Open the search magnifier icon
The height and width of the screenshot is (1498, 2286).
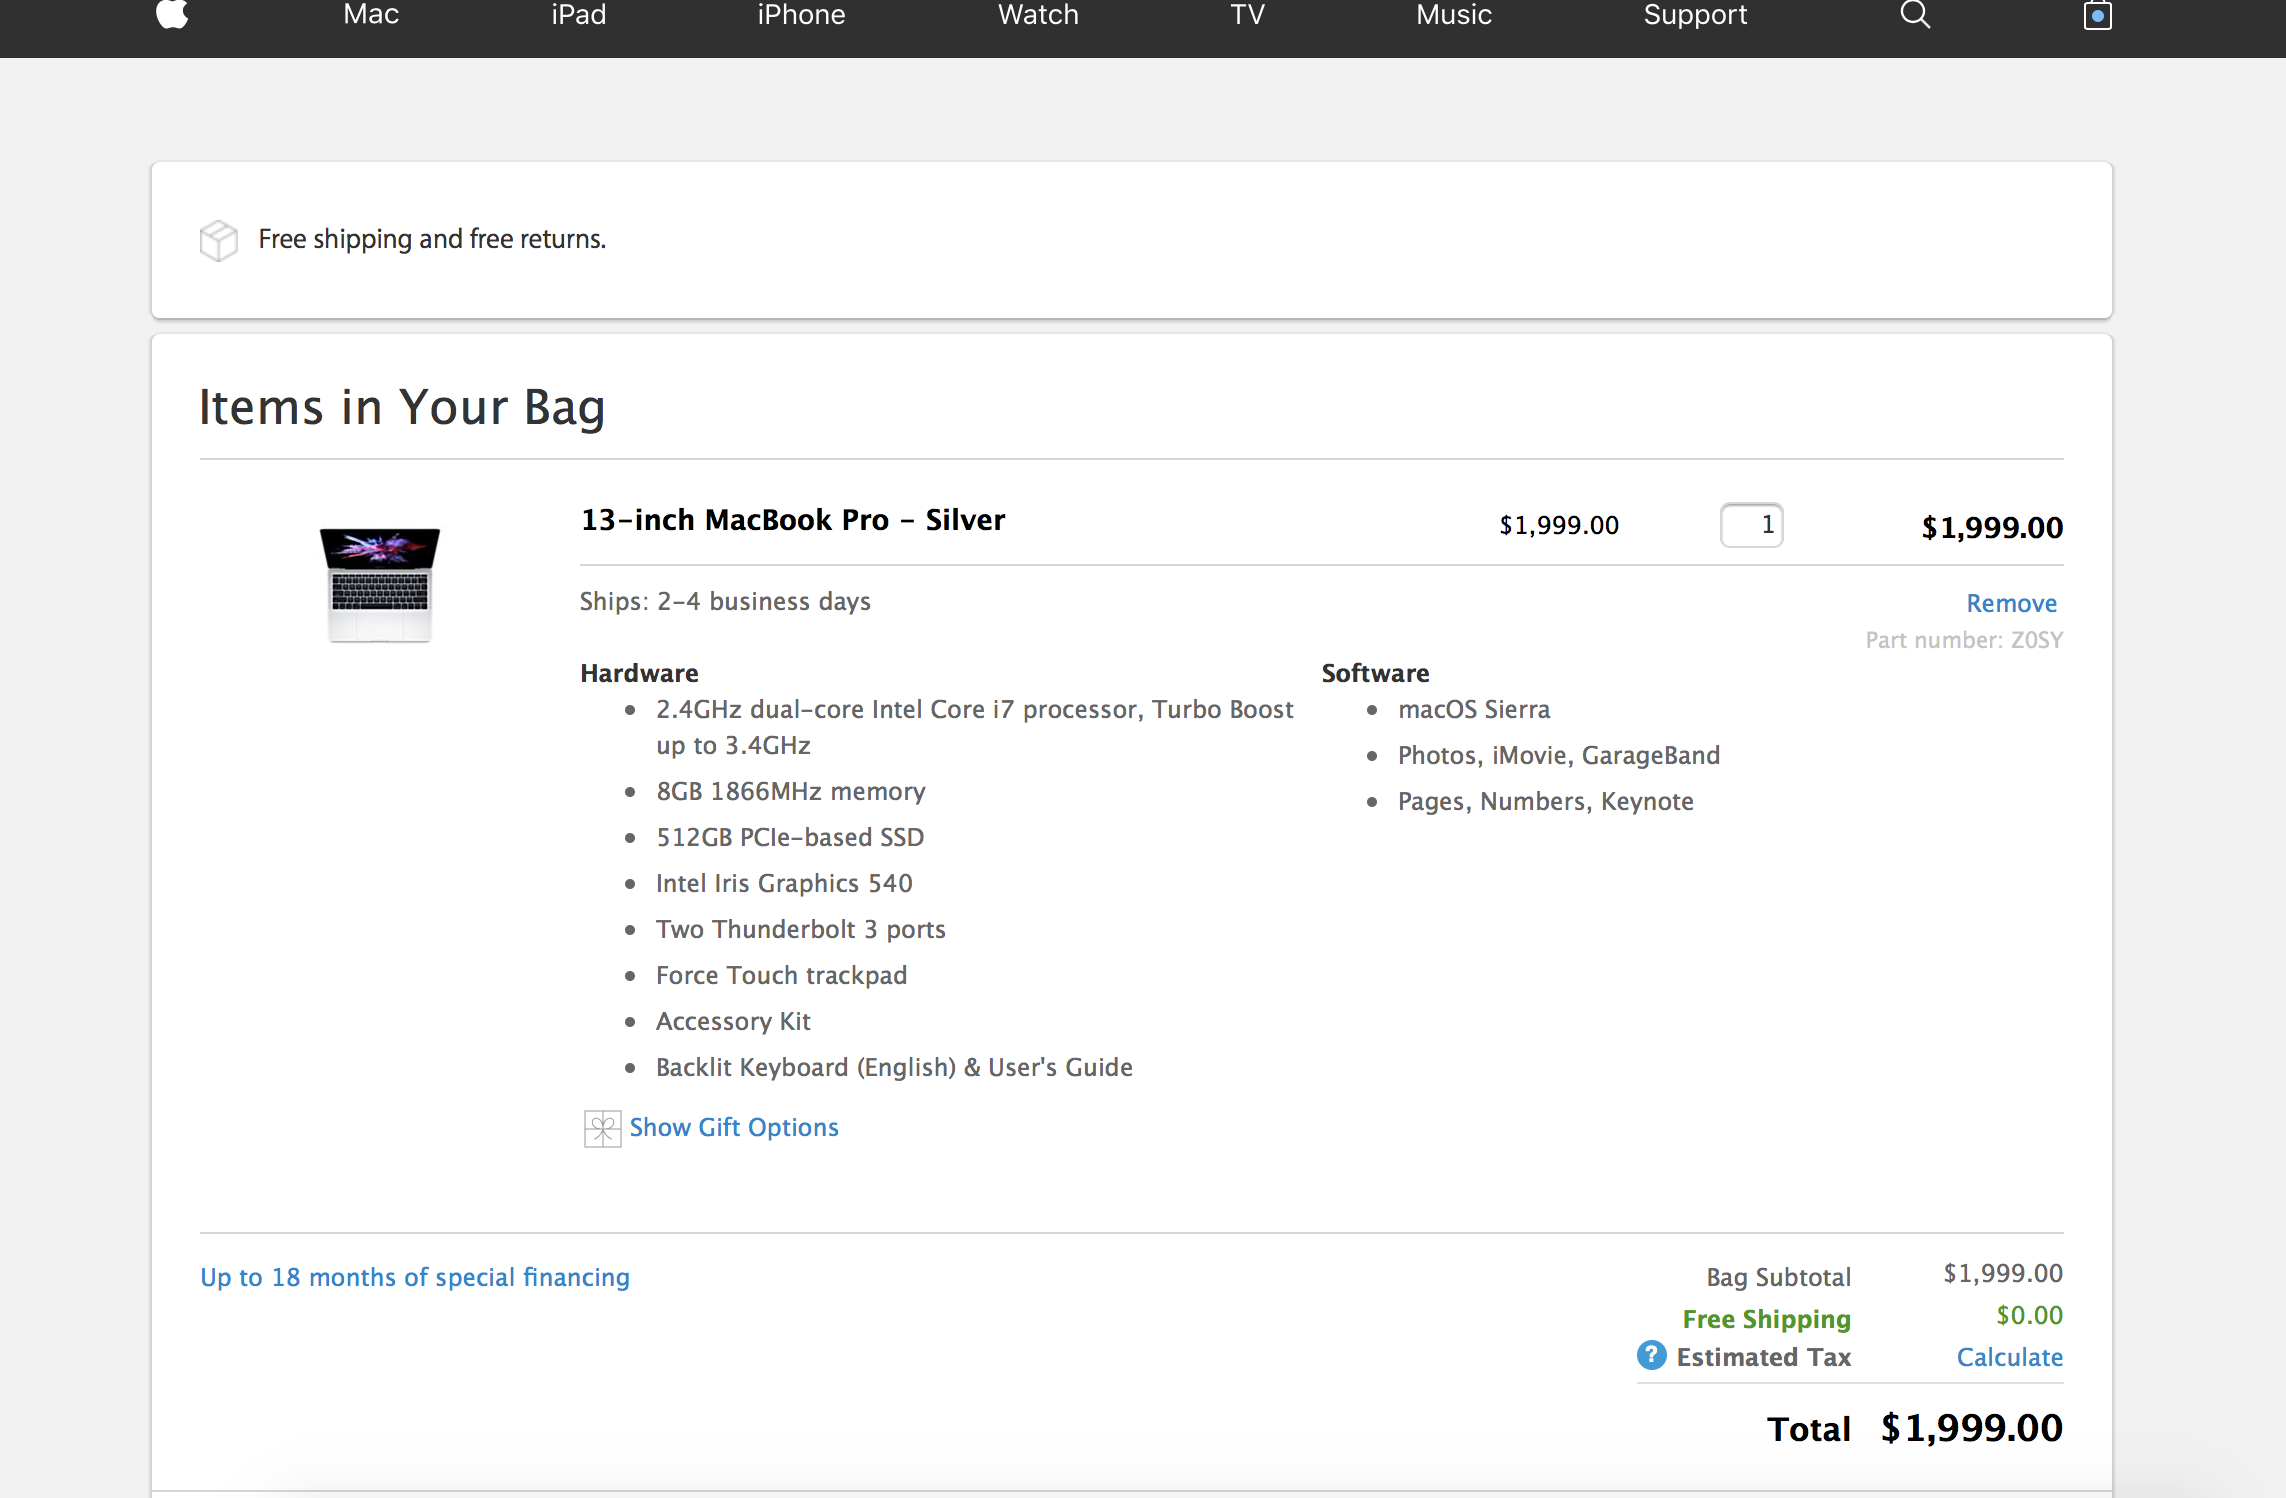(x=1915, y=14)
